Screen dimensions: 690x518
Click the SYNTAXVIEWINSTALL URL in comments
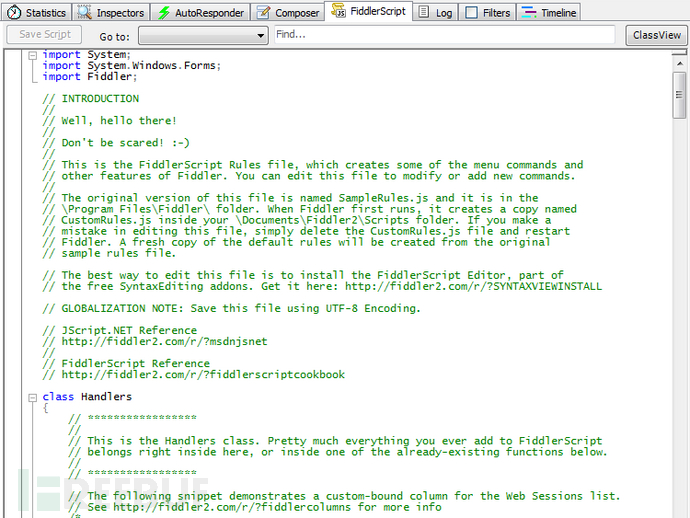click(473, 287)
